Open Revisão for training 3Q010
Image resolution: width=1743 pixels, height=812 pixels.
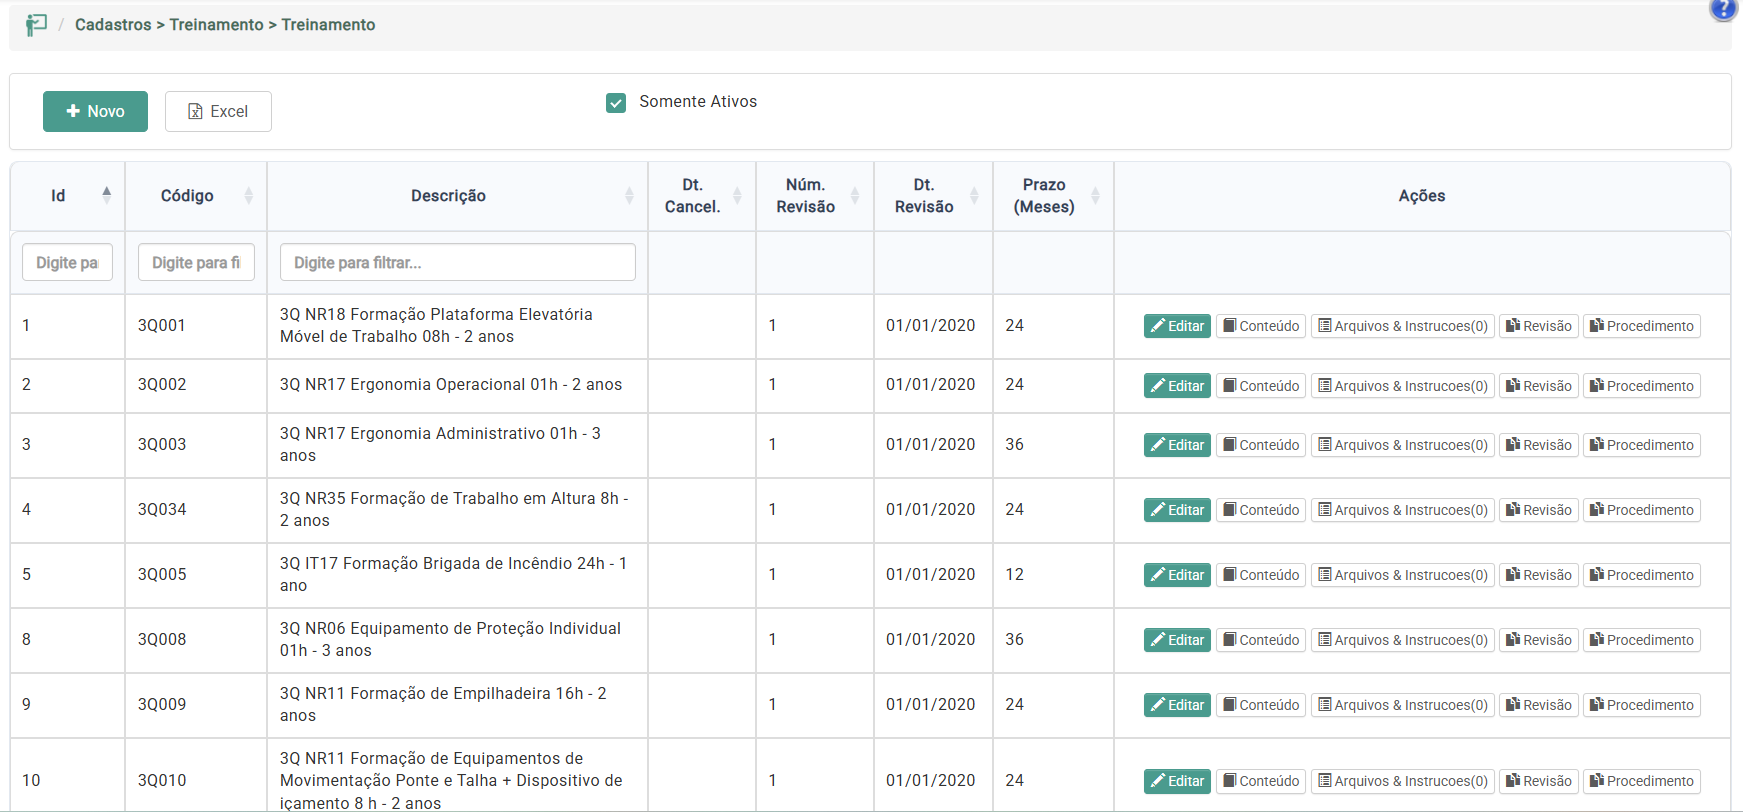click(x=1538, y=781)
